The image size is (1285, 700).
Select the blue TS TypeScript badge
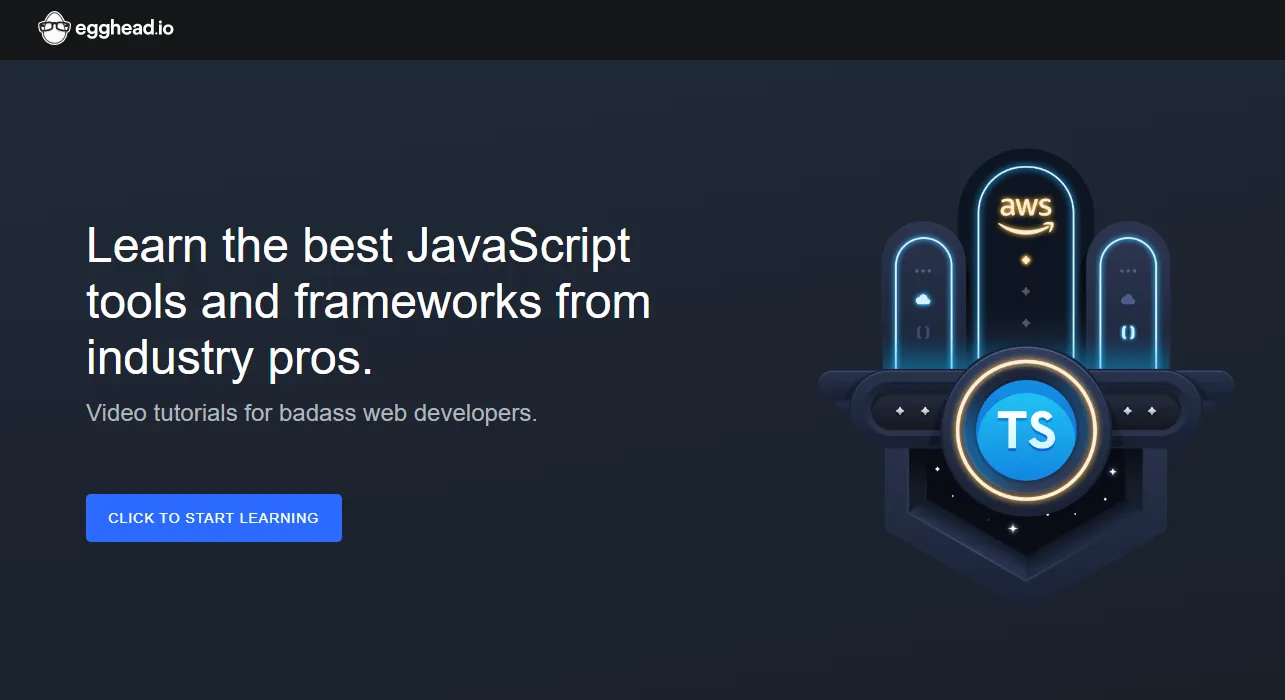(1026, 431)
